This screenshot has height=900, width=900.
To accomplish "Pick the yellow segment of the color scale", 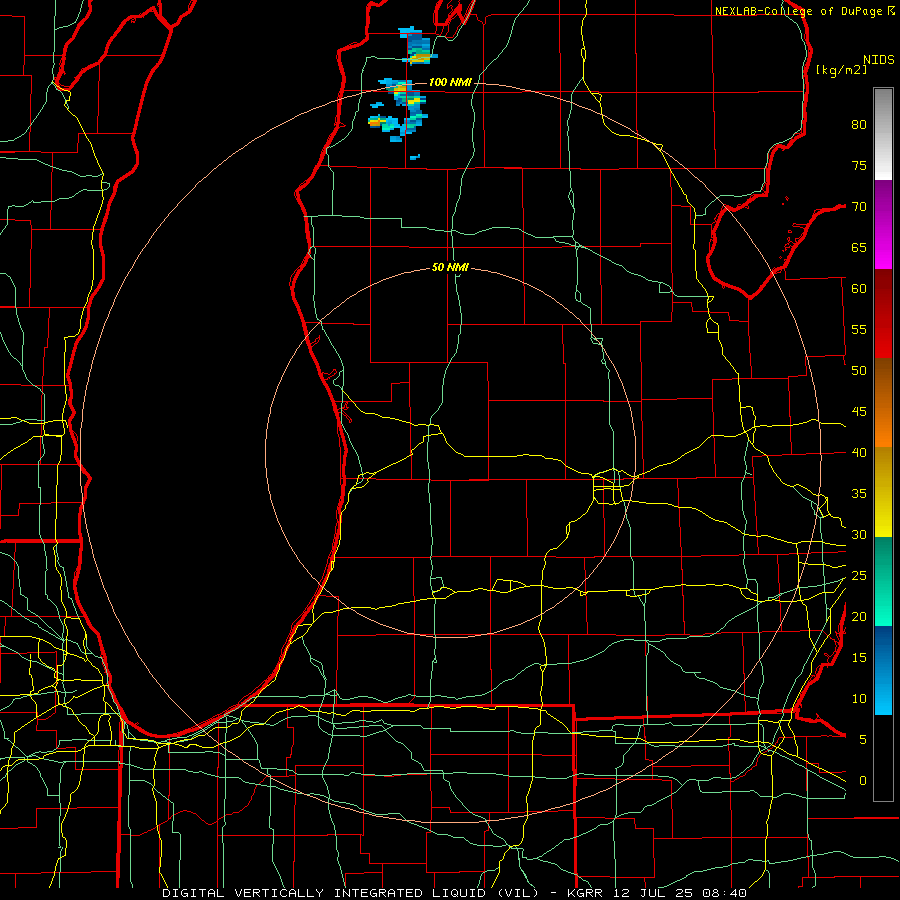I will click(883, 492).
